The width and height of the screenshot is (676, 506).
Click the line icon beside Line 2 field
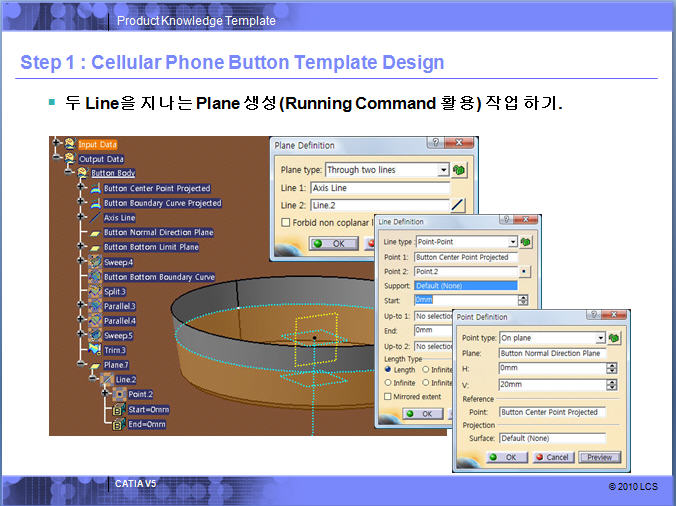coord(458,205)
